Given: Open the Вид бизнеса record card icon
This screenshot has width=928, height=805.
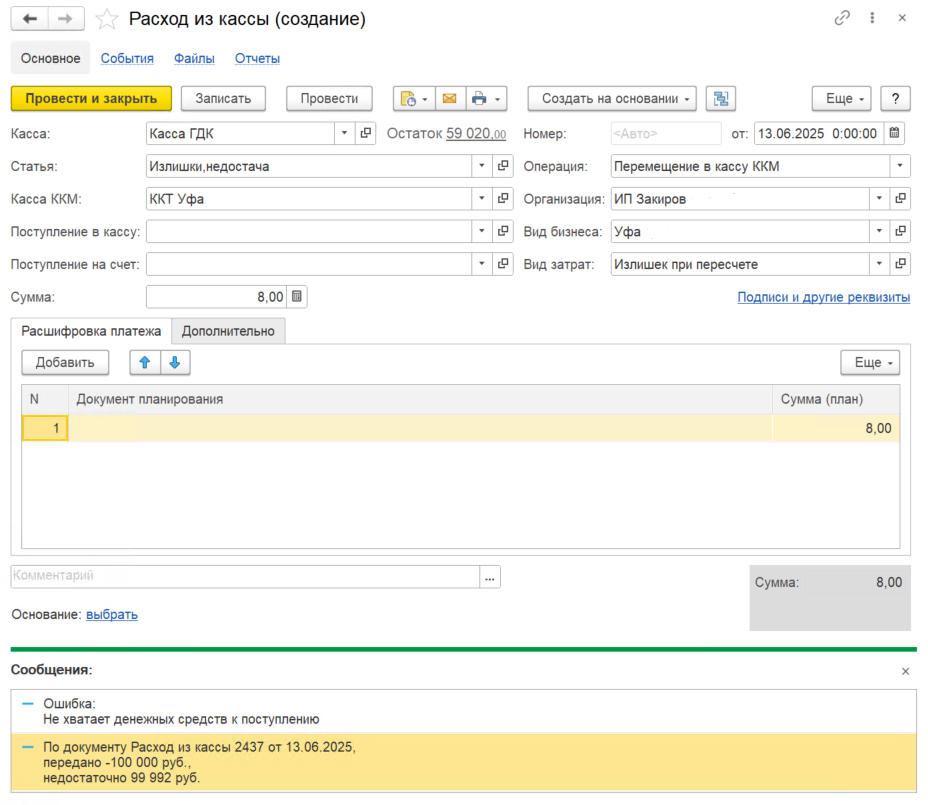Looking at the screenshot, I should tap(900, 231).
